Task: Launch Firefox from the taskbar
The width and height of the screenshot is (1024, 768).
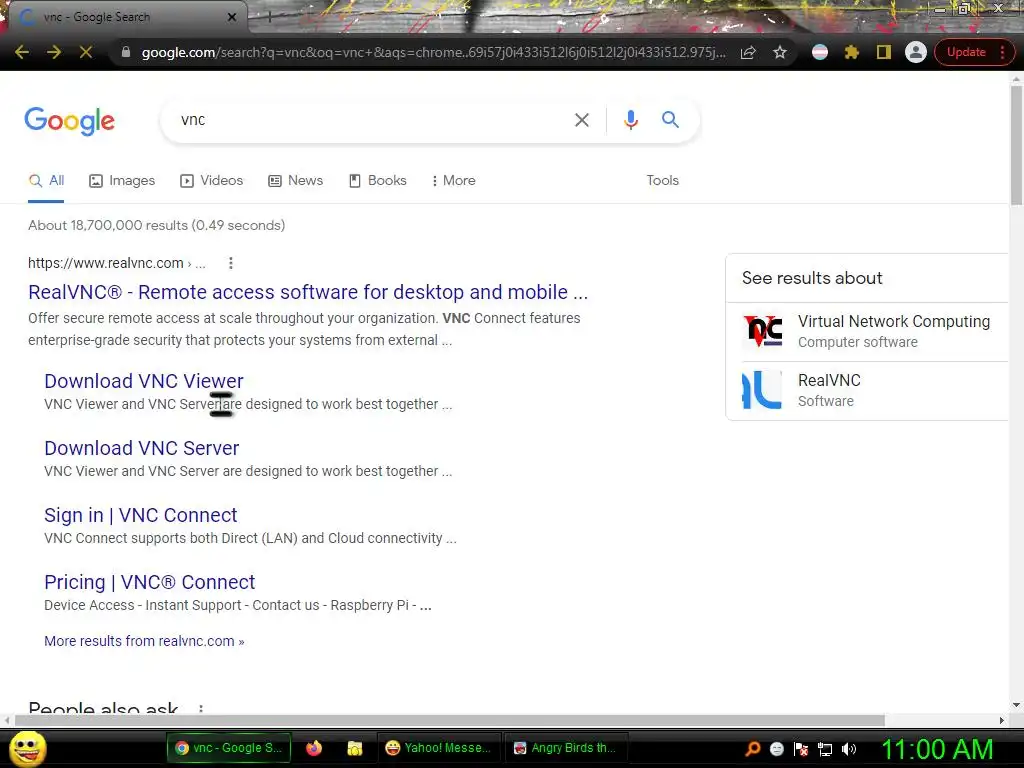Action: [314, 748]
